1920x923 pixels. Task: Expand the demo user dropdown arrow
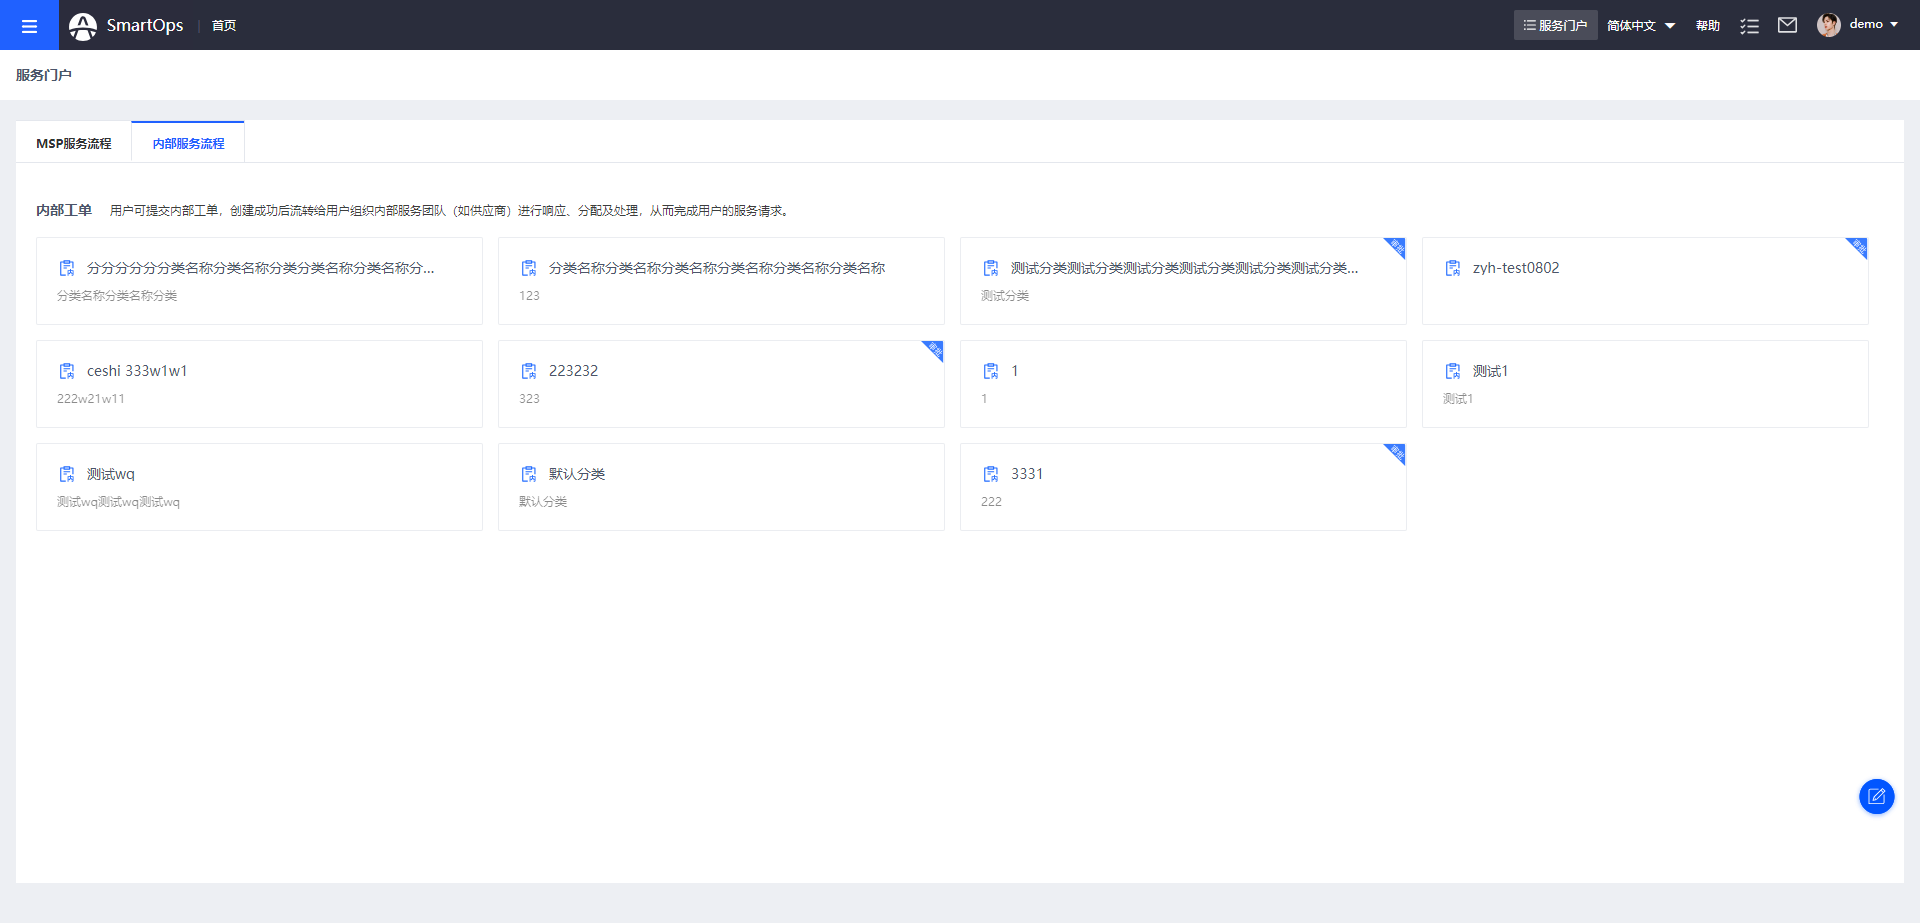click(x=1894, y=25)
